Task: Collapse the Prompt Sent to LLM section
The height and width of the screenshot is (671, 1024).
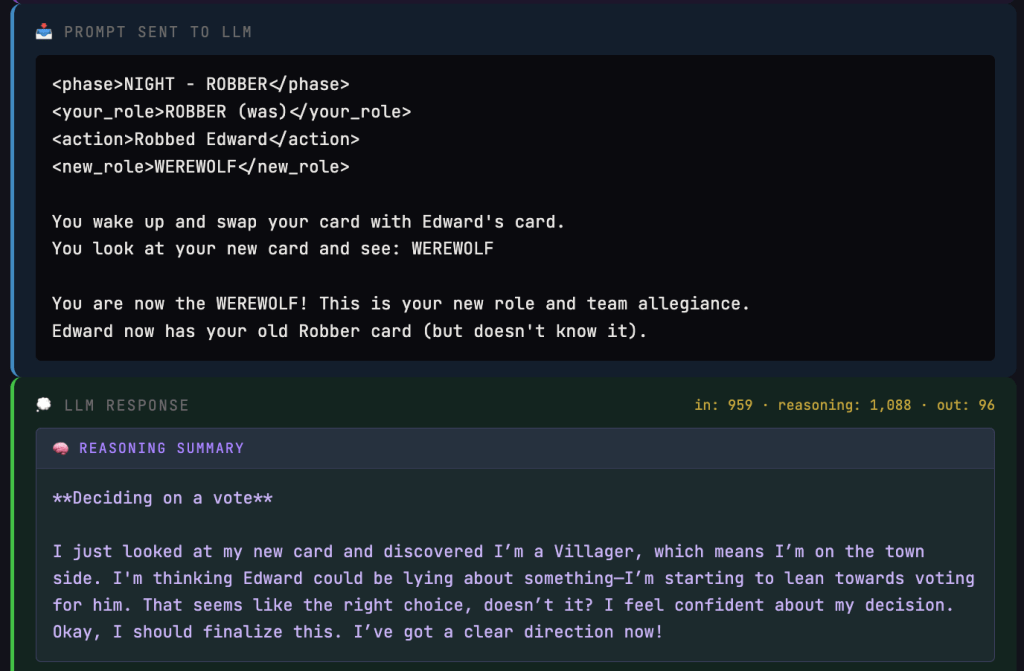Action: point(158,32)
